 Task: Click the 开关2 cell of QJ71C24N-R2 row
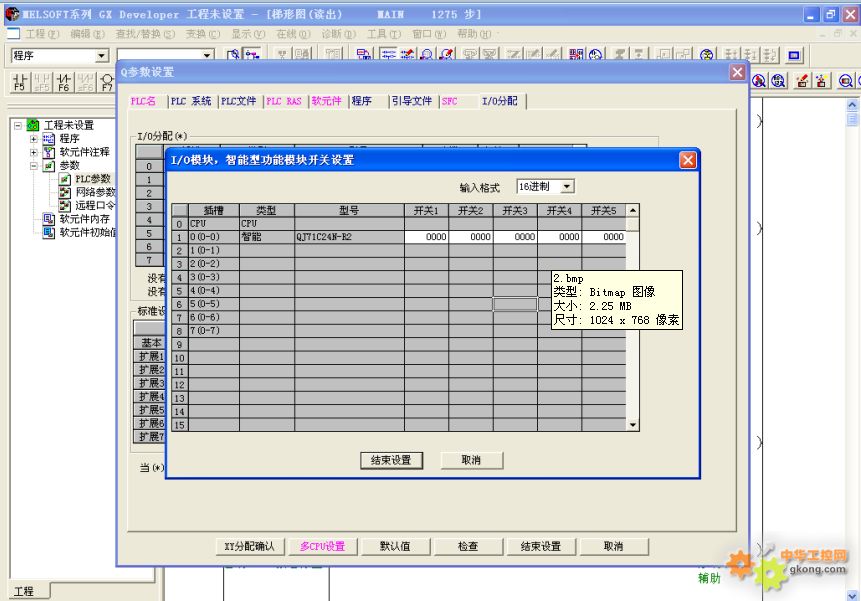tap(471, 237)
